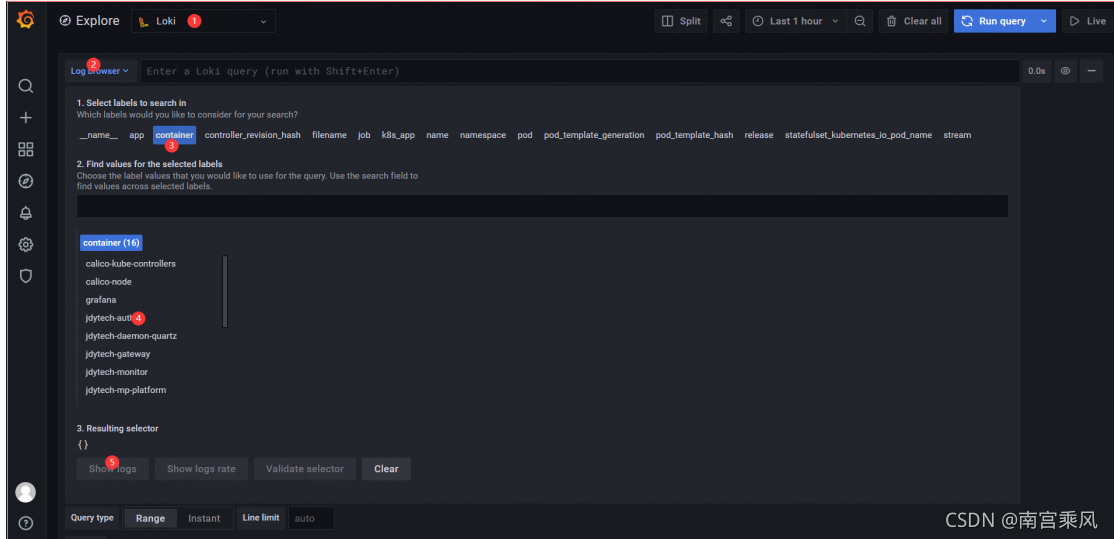This screenshot has height=539, width=1114.
Task: Choose jdytech-mp-platform value
Action: click(x=126, y=390)
